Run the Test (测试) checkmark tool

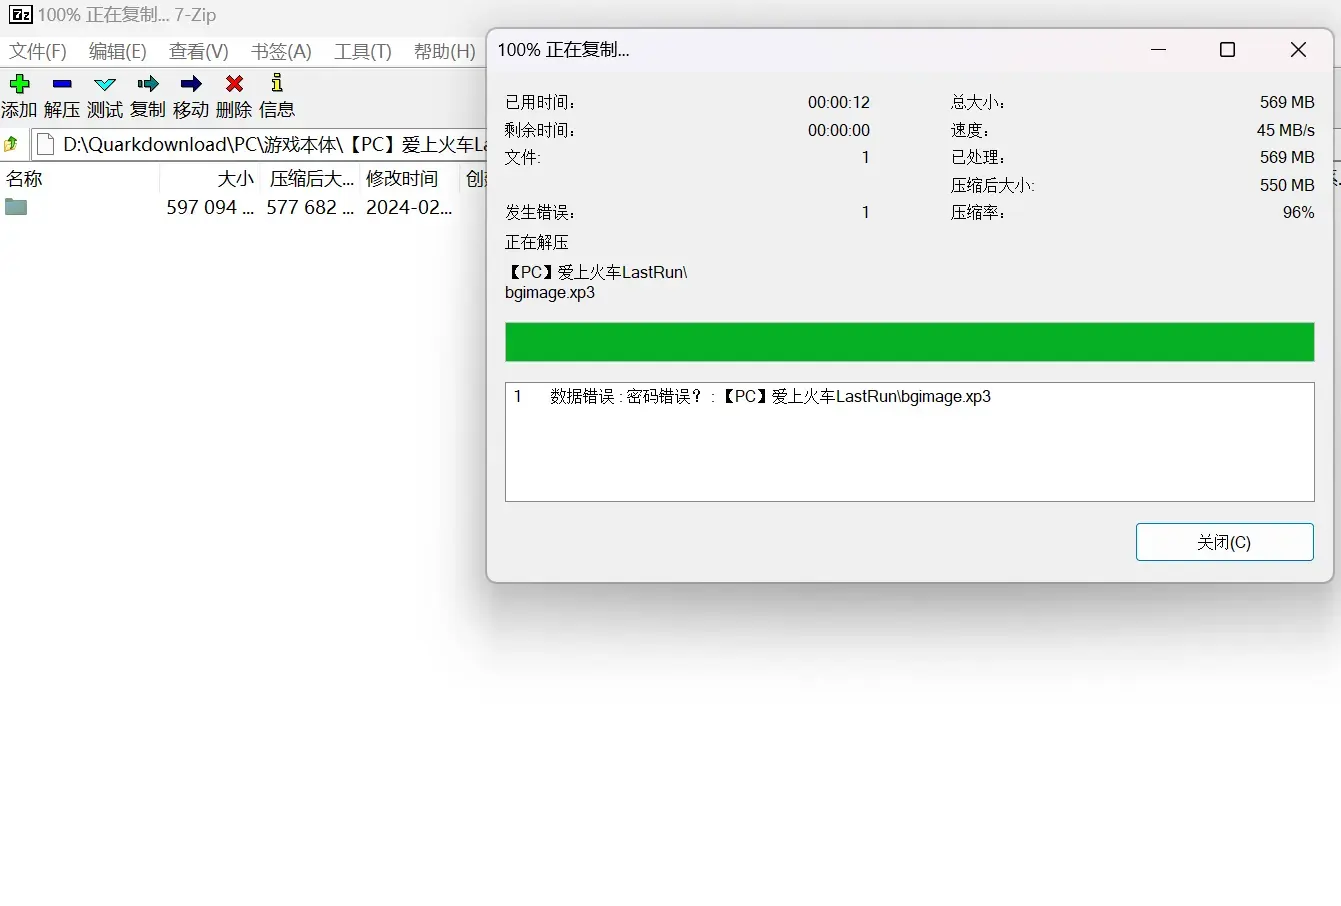coord(105,84)
